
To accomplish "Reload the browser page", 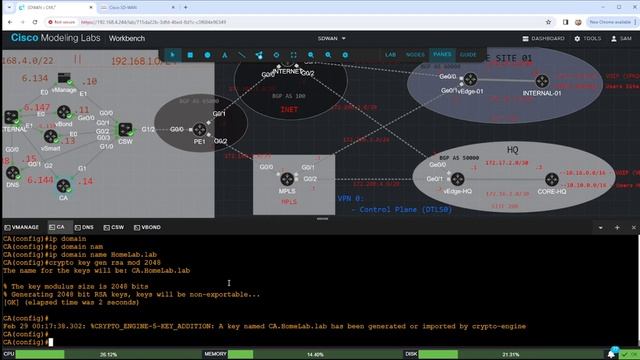I will pyautogui.click(x=35, y=22).
